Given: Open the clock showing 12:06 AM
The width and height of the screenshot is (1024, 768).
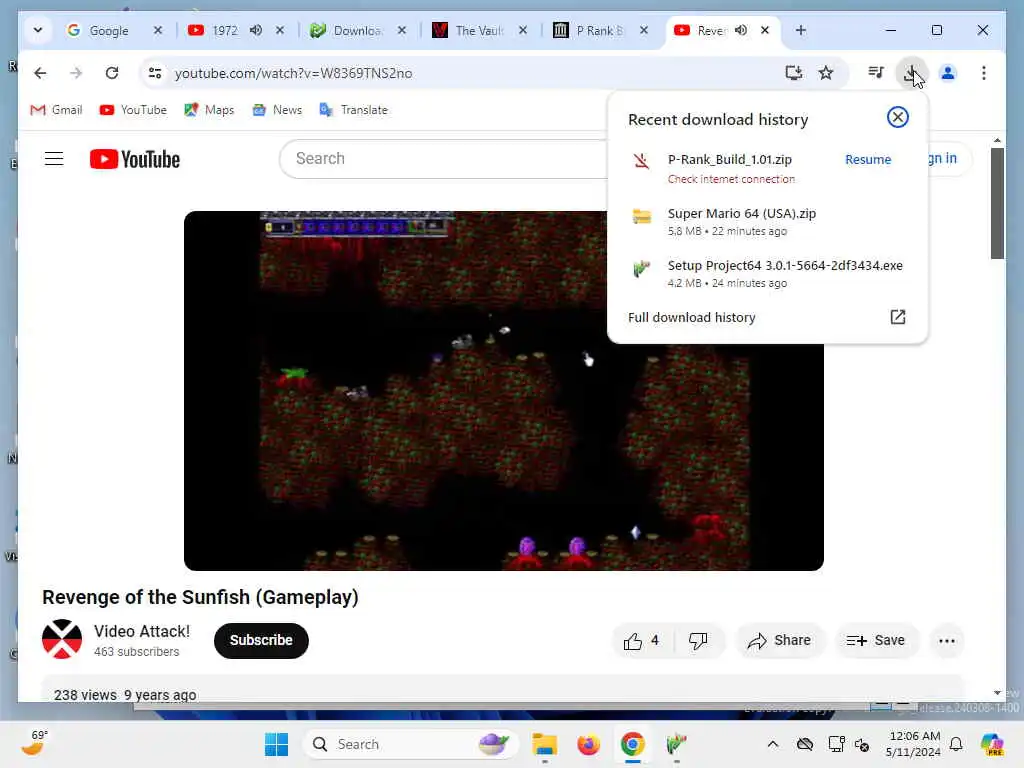Looking at the screenshot, I should (x=914, y=744).
